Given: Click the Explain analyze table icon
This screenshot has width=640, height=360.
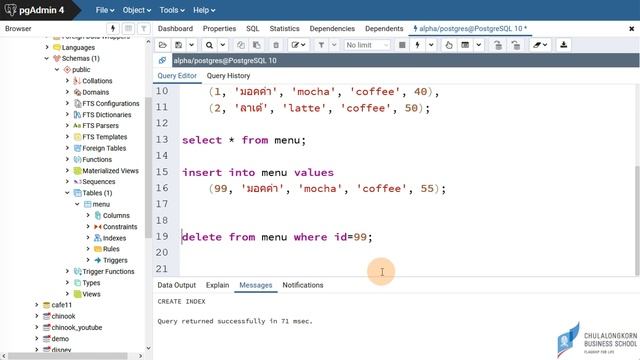Looking at the screenshot, I should (x=465, y=45).
